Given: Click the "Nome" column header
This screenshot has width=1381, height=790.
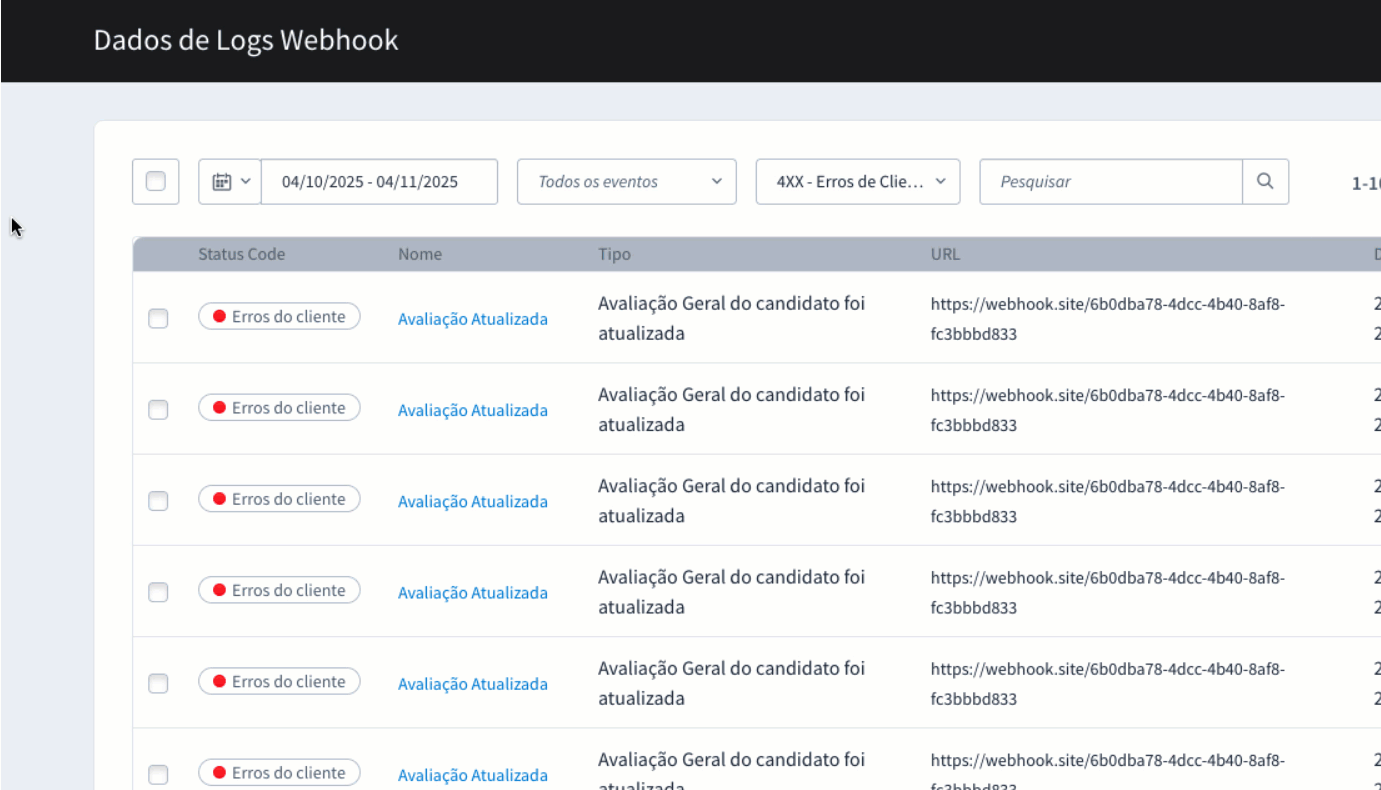Looking at the screenshot, I should [x=419, y=254].
